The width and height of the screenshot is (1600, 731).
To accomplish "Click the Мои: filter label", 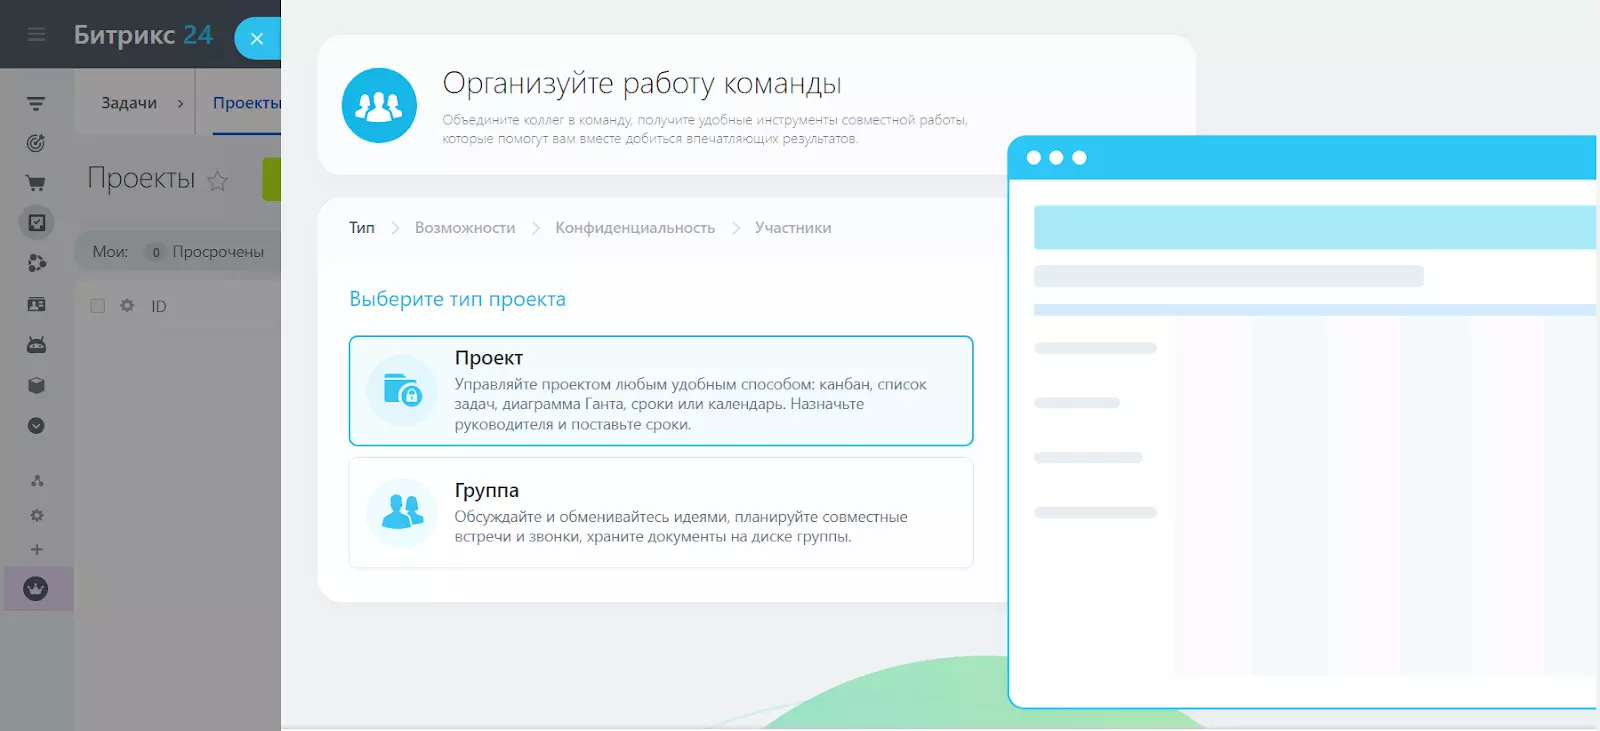I will (x=110, y=252).
